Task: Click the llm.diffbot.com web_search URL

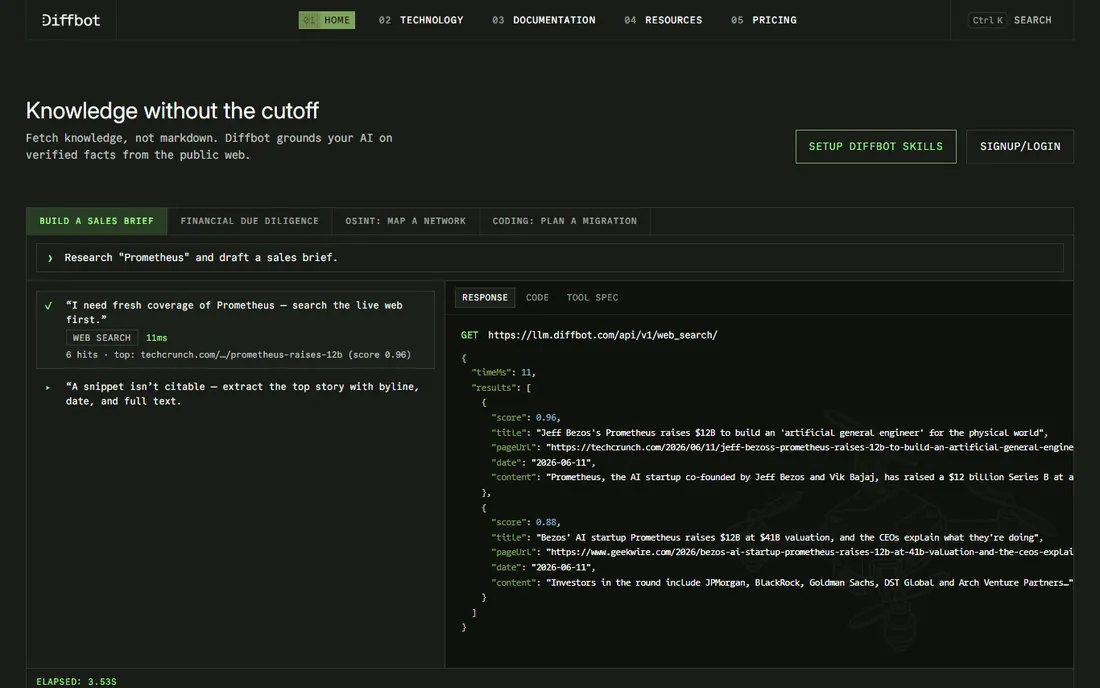Action: point(603,335)
